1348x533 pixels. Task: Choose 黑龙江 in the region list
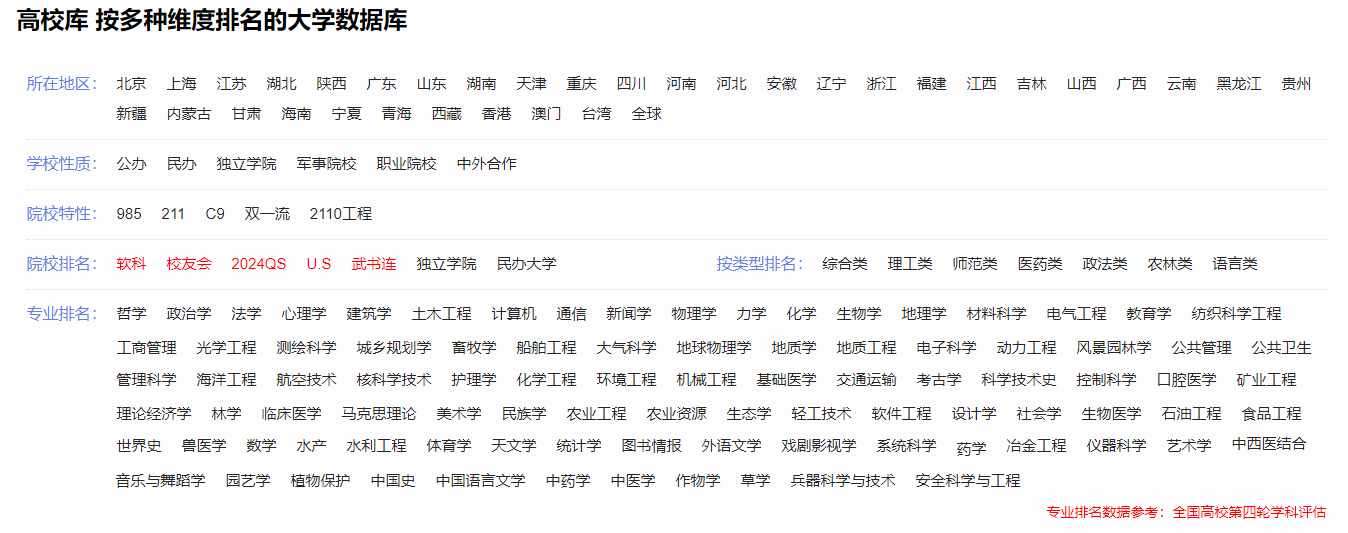tap(1238, 84)
